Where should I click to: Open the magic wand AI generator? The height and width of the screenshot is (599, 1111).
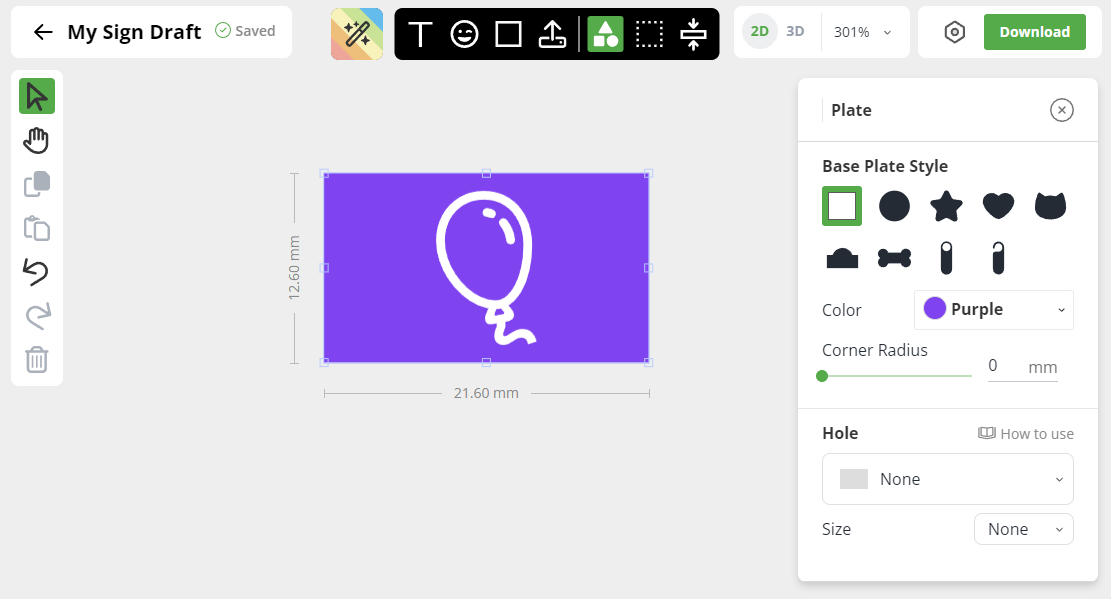(x=357, y=34)
